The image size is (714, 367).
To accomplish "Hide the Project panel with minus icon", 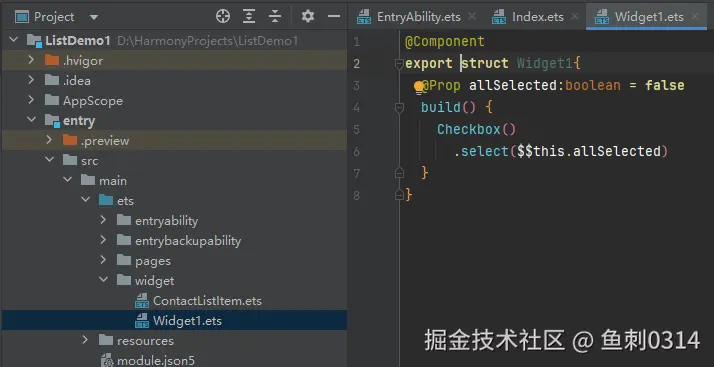I will [x=334, y=17].
